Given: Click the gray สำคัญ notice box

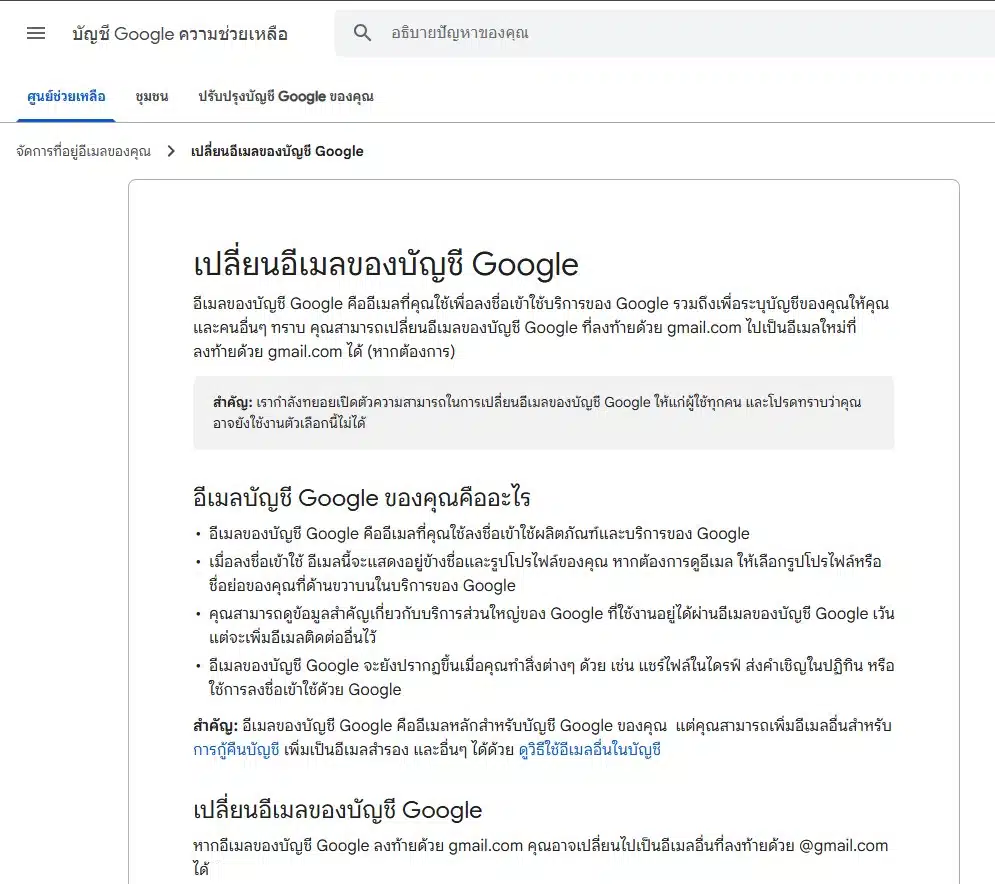Looking at the screenshot, I should coord(544,414).
